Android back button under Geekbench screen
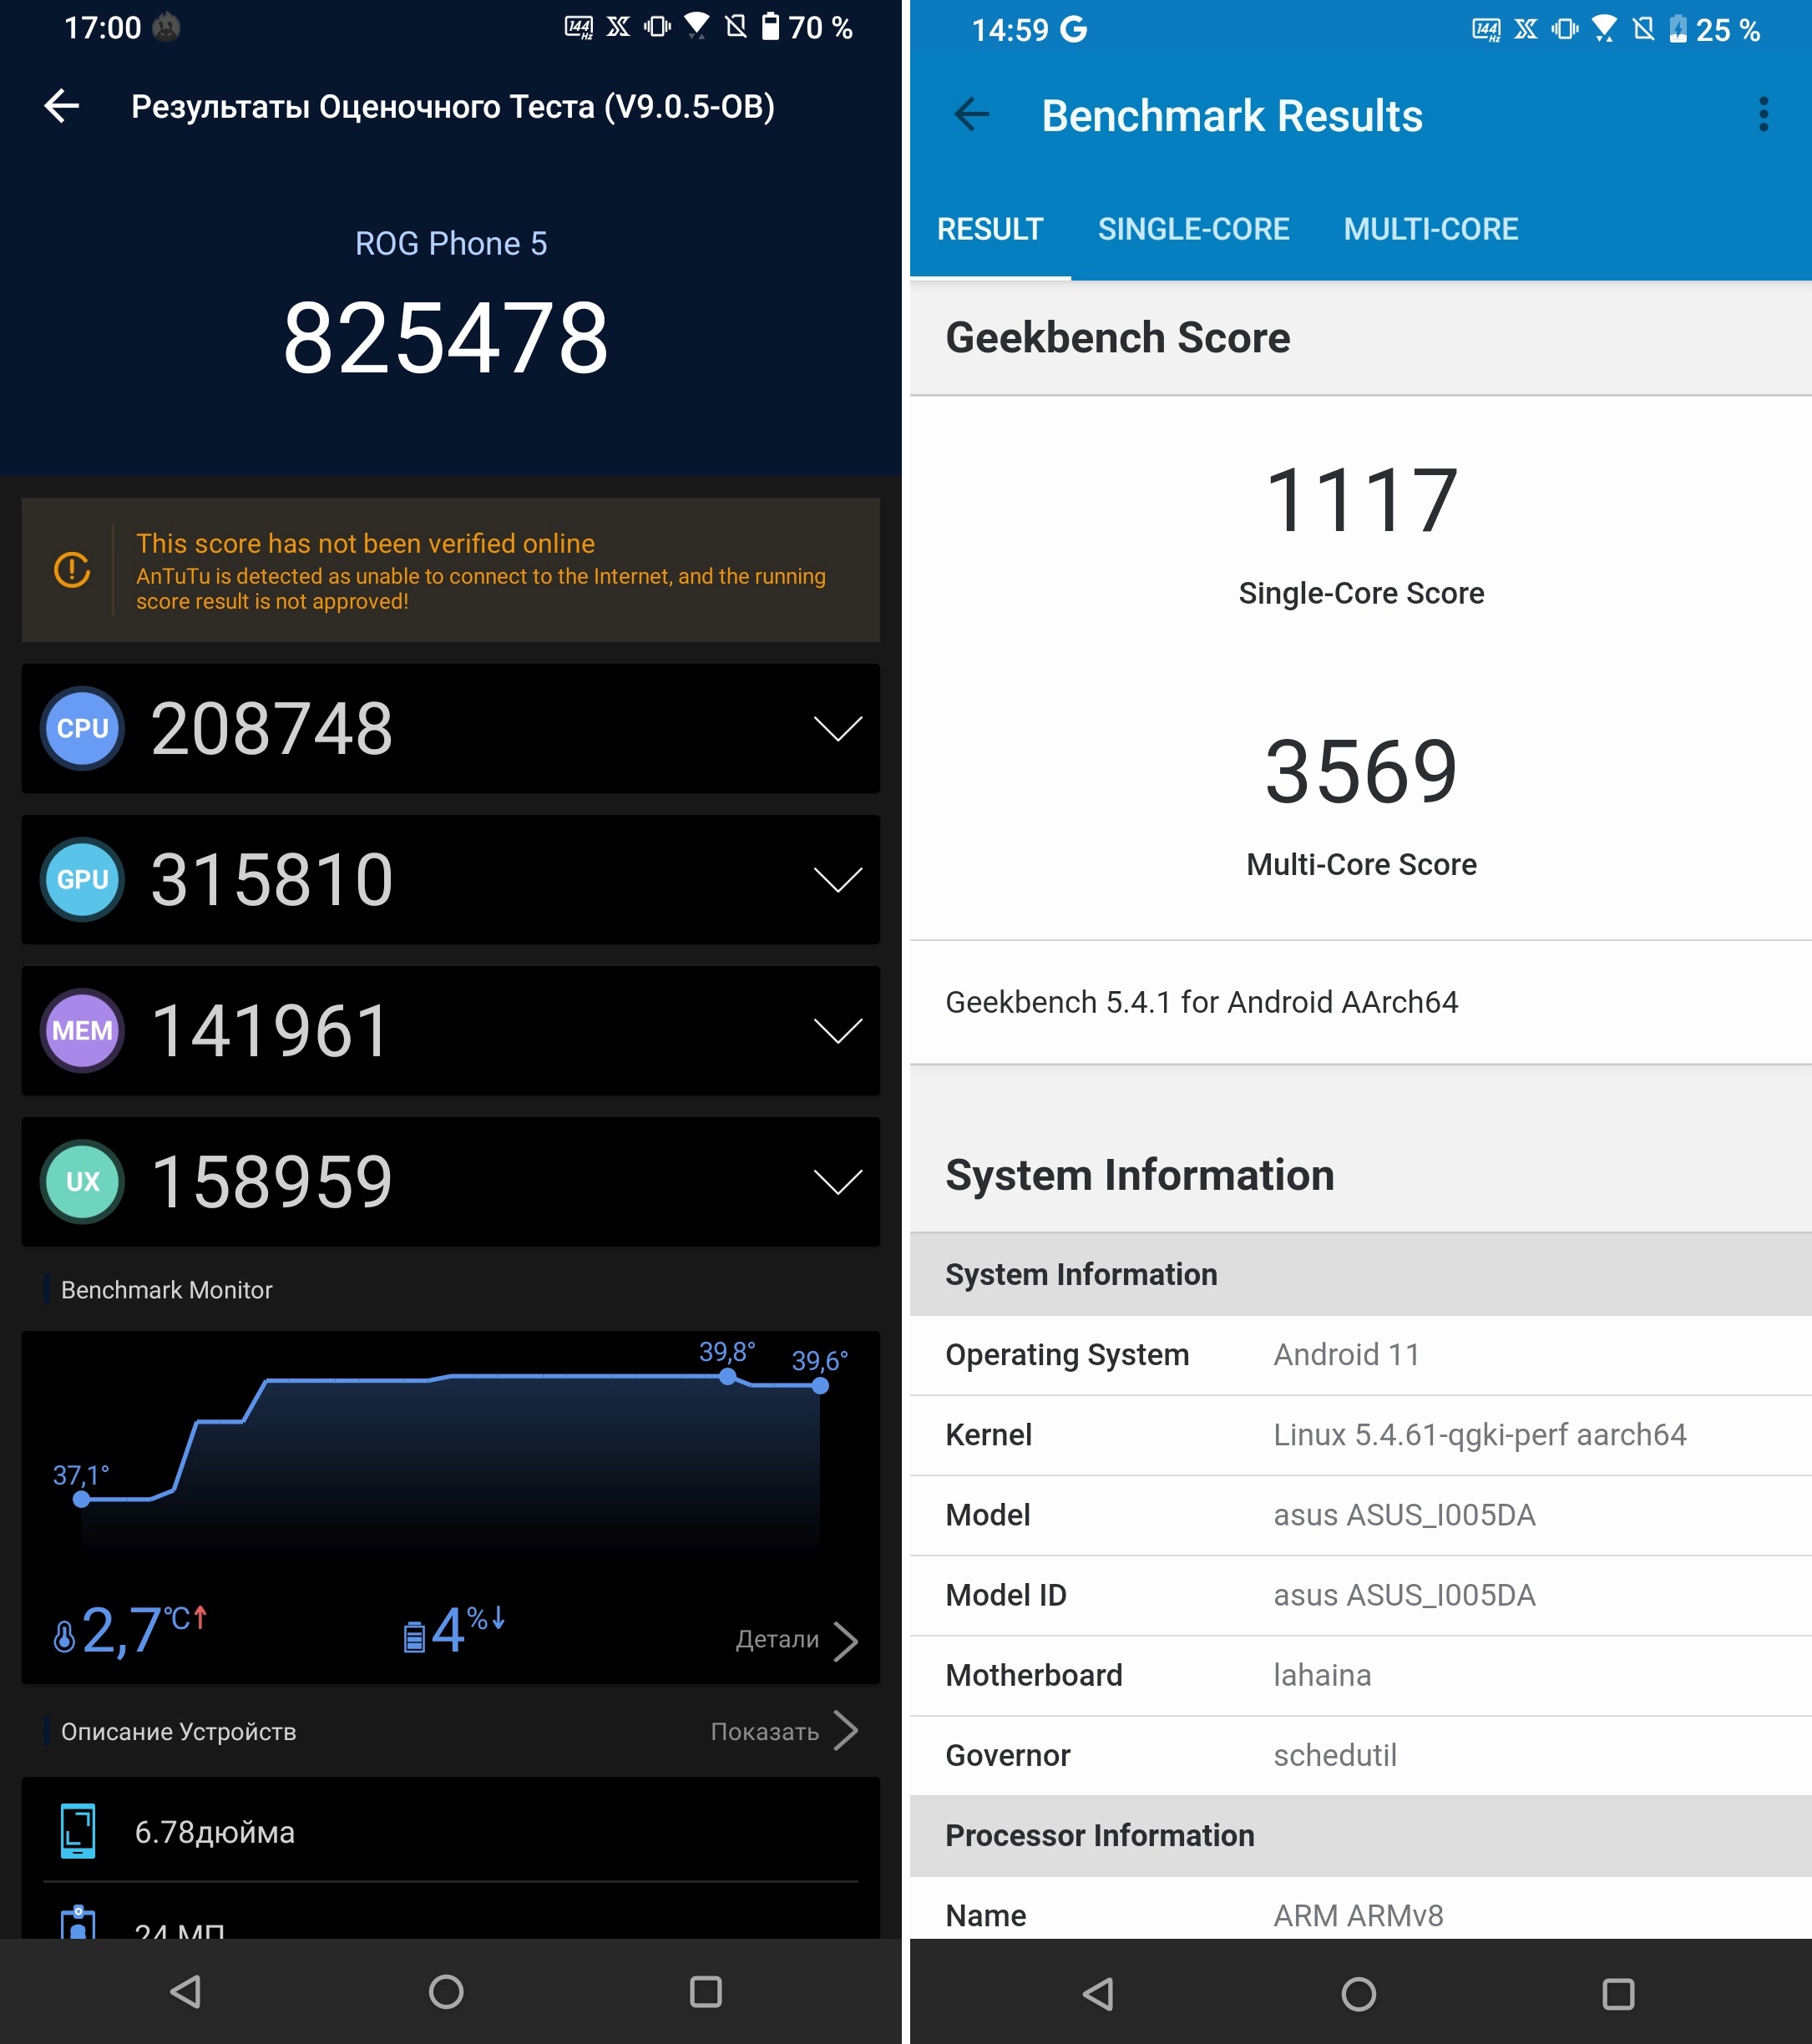This screenshot has height=2044, width=1812. coord(1099,1994)
